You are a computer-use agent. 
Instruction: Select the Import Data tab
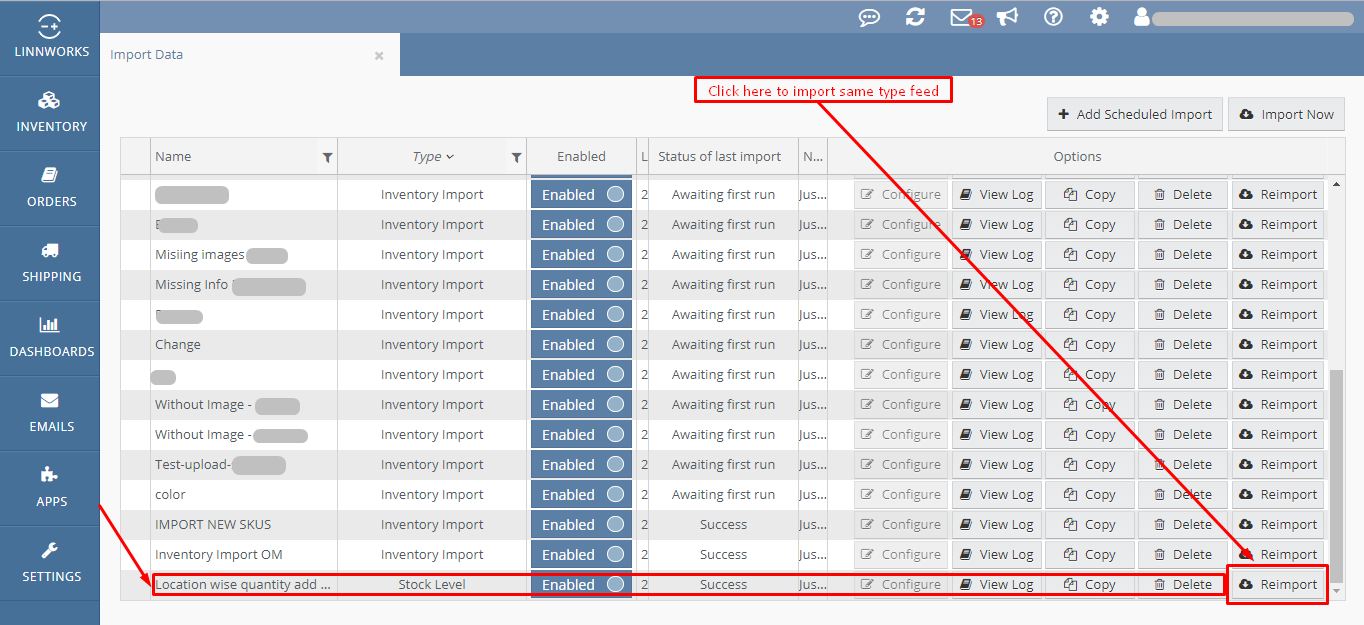pos(250,55)
